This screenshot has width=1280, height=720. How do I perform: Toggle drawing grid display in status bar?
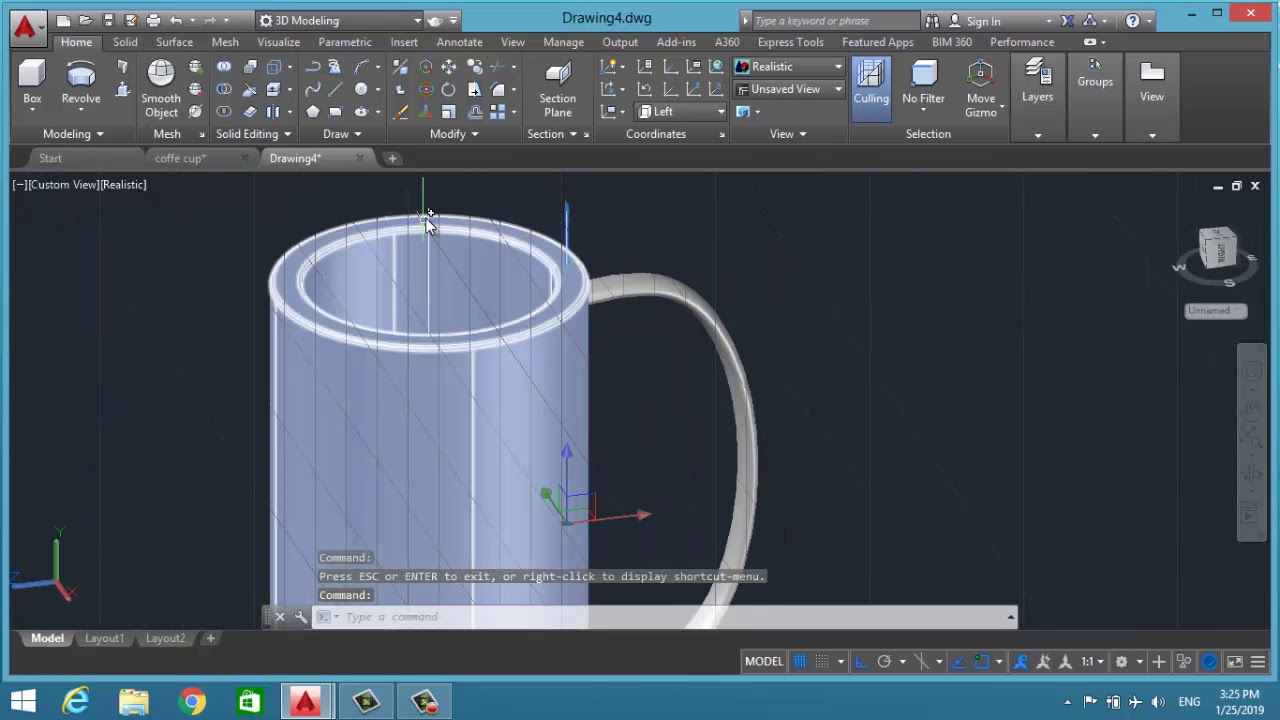pyautogui.click(x=800, y=661)
